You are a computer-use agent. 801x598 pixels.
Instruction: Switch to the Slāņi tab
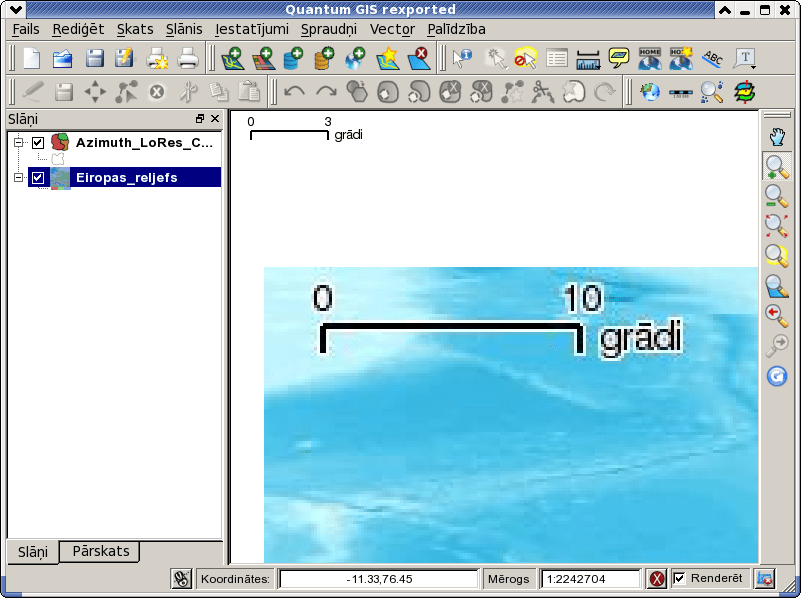click(x=33, y=552)
